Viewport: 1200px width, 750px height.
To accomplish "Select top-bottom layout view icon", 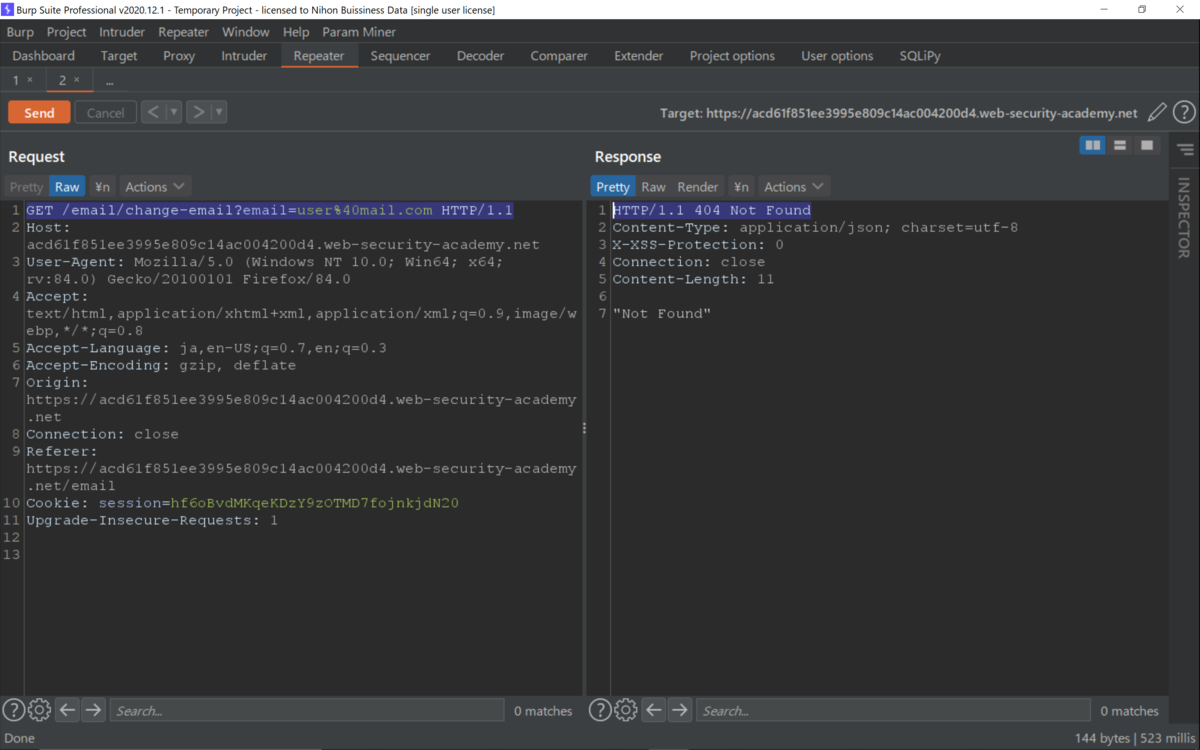I will [x=1120, y=146].
